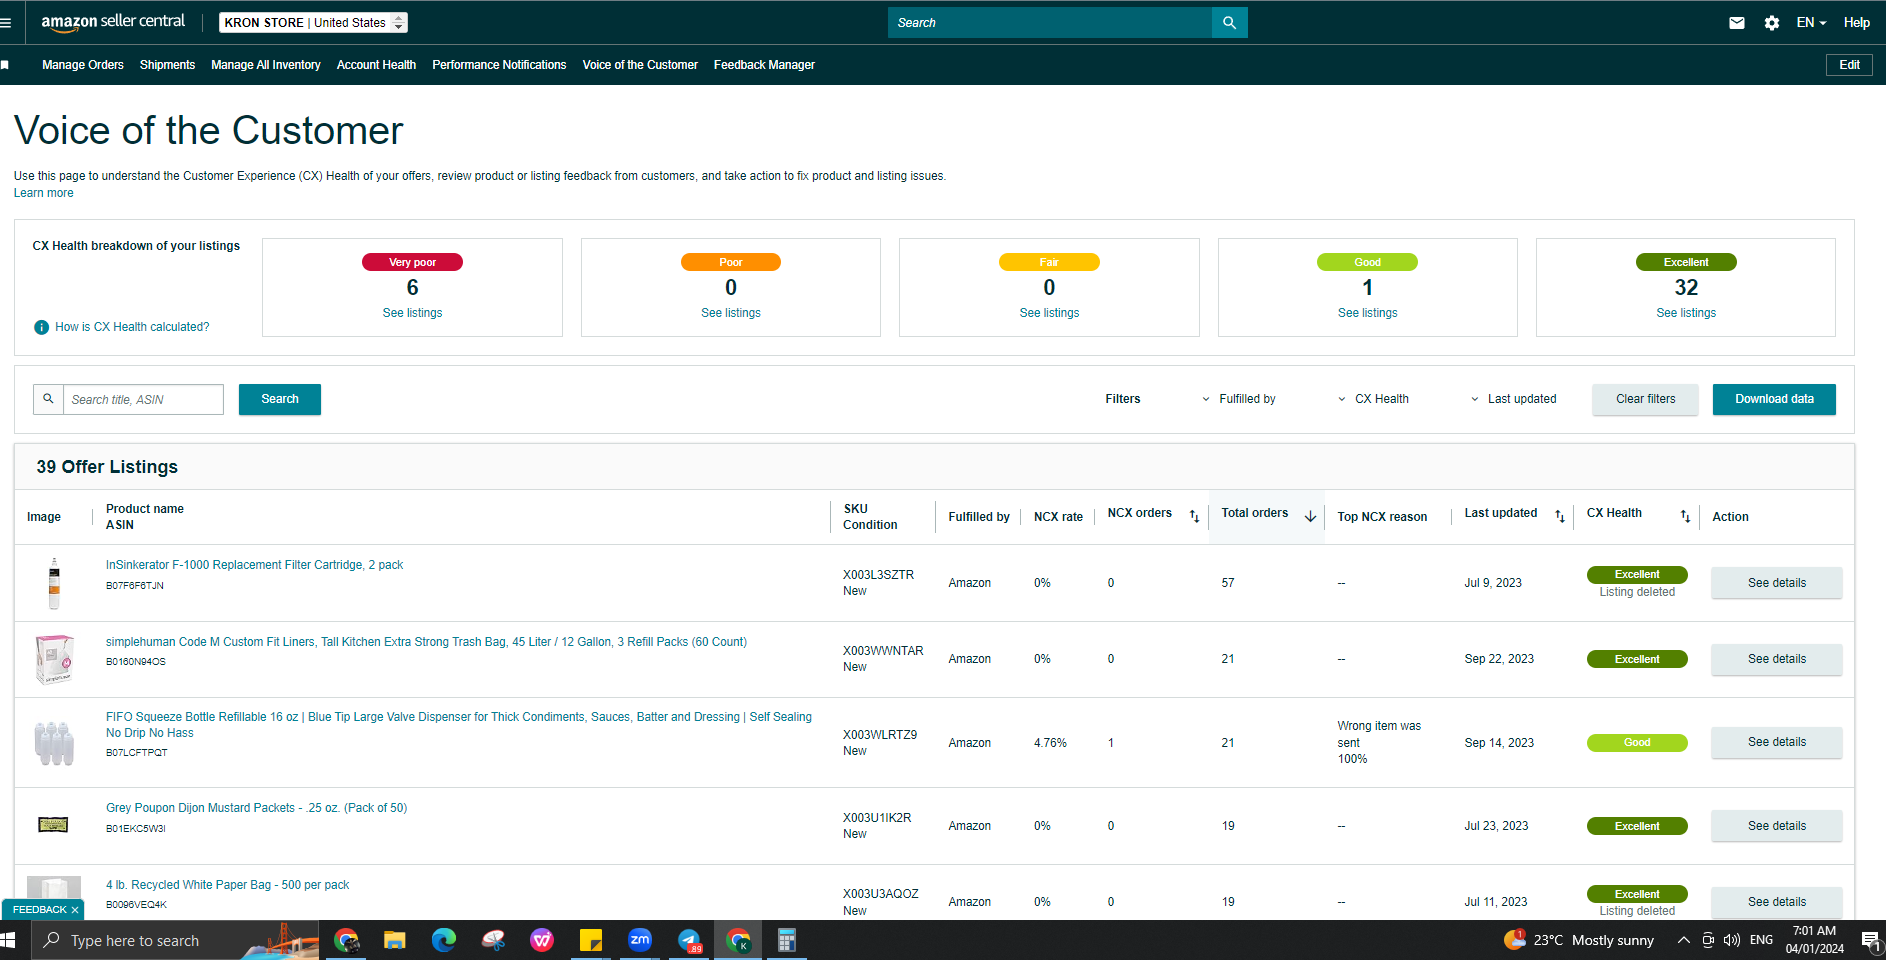The width and height of the screenshot is (1886, 960).
Task: Open the hamburger navigation menu
Action: 6,22
